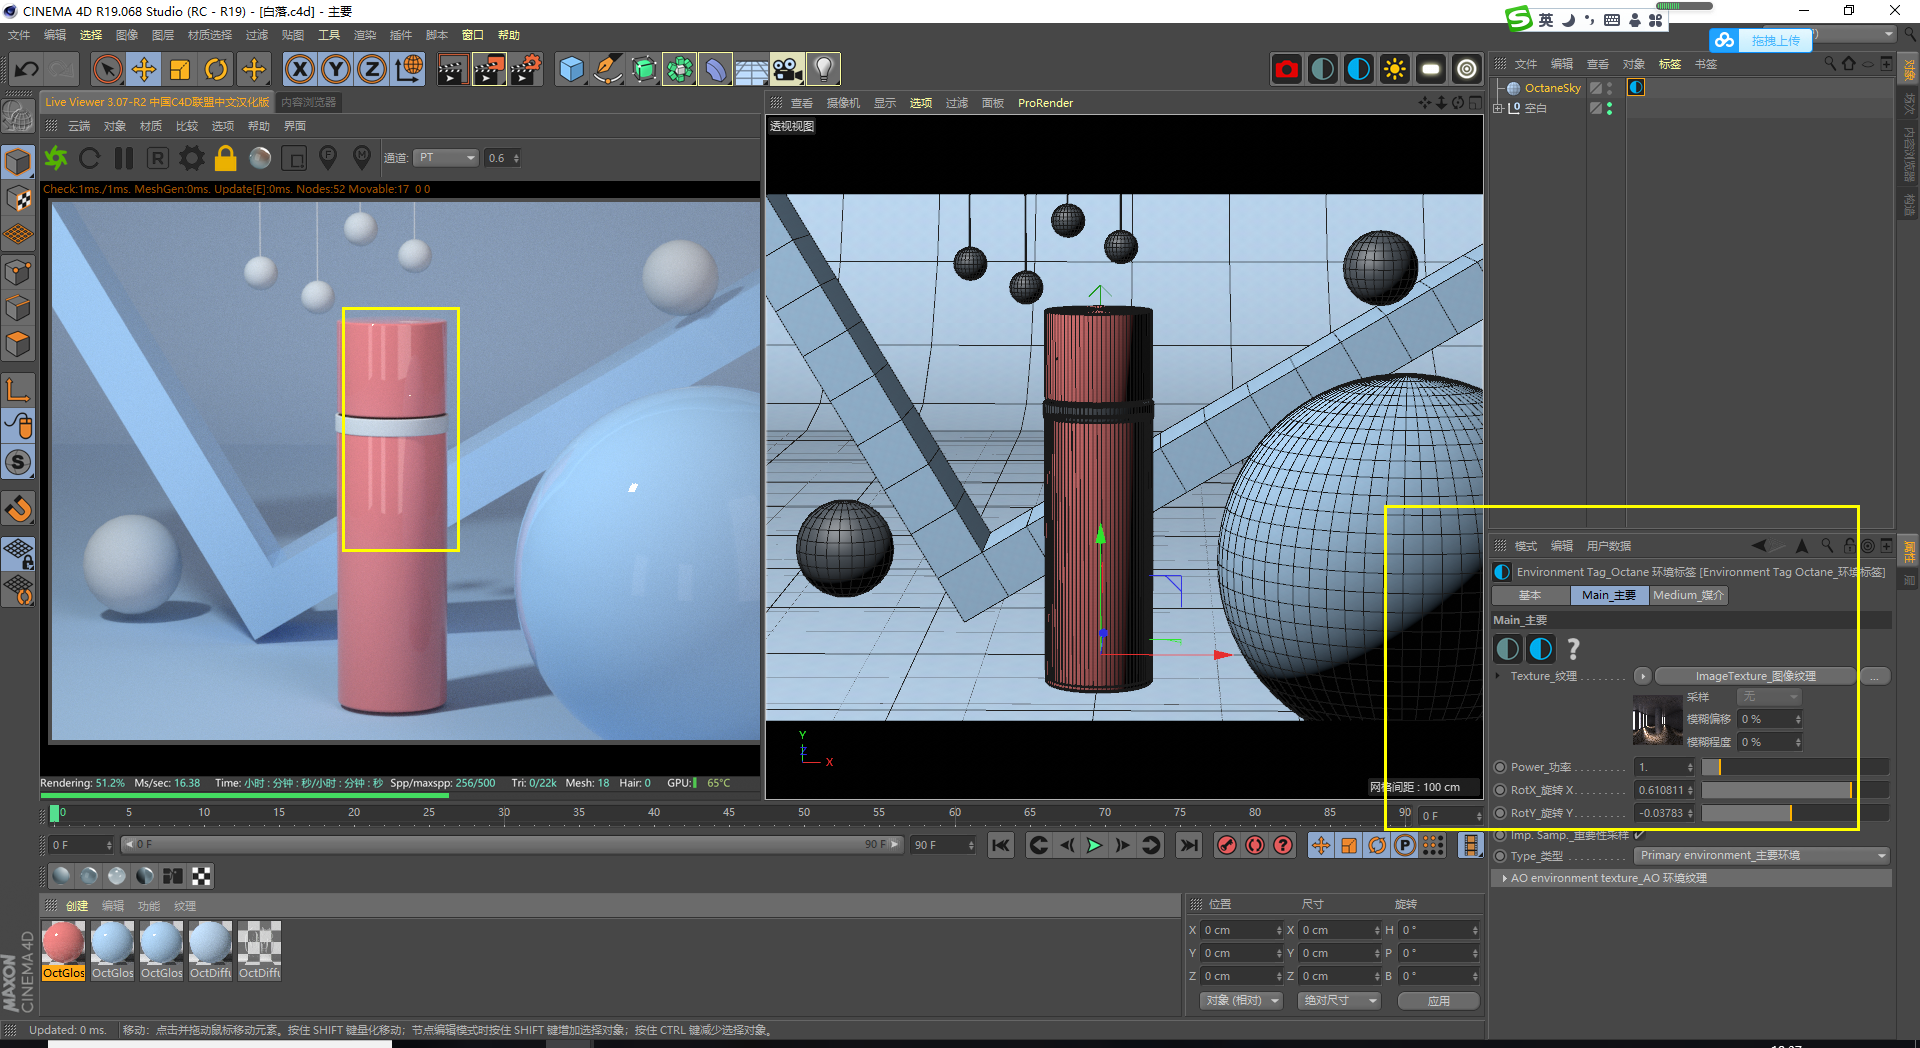Click the pick material M pin
Viewport: 1920px width, 1048px height.
362,157
